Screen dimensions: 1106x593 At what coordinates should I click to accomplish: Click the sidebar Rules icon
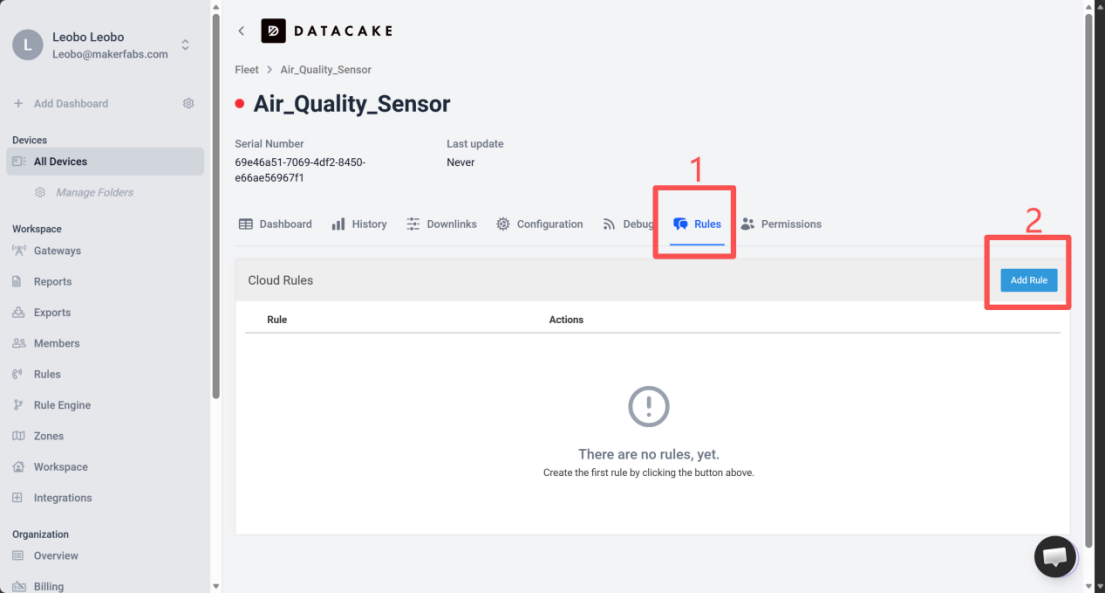pyautogui.click(x=18, y=374)
